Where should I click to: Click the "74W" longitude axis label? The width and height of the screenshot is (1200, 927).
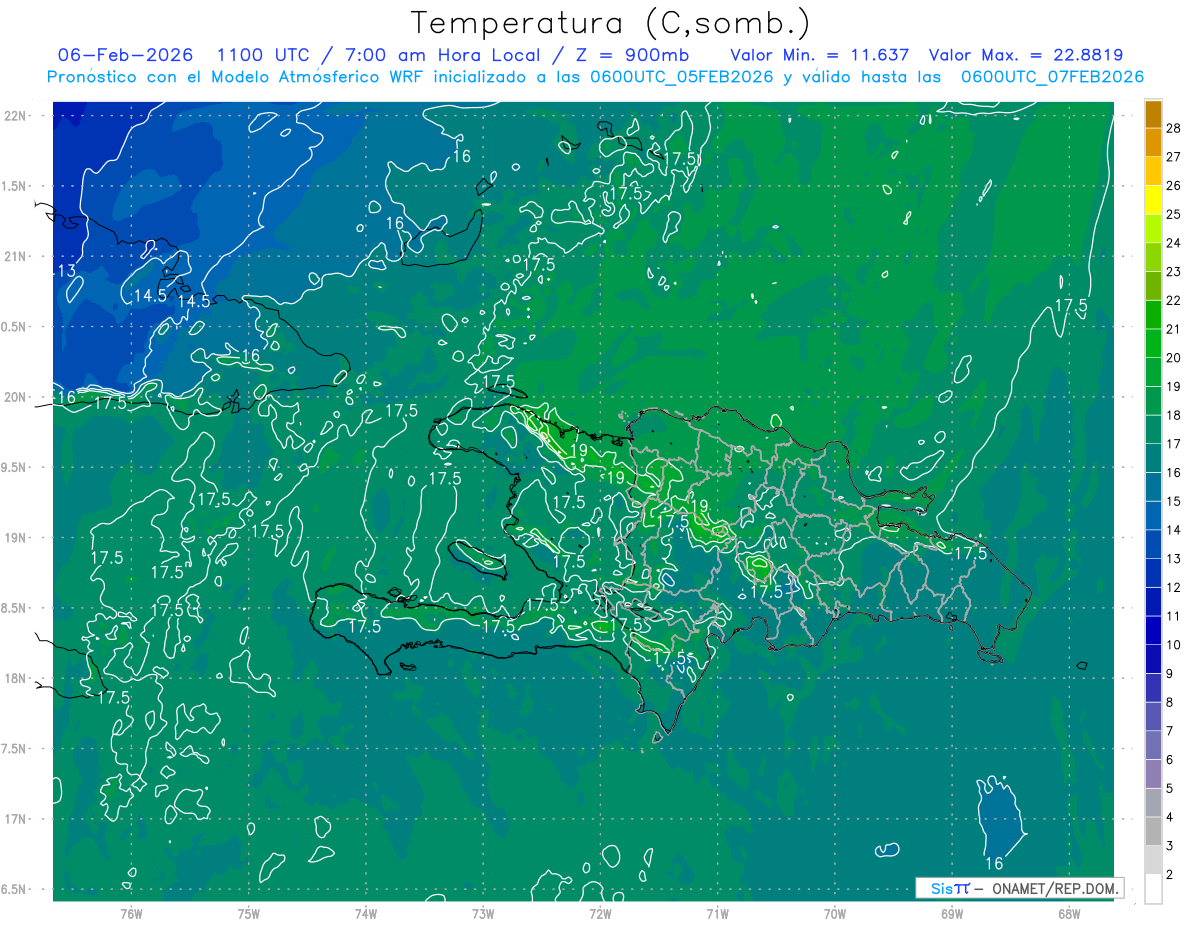tap(366, 914)
